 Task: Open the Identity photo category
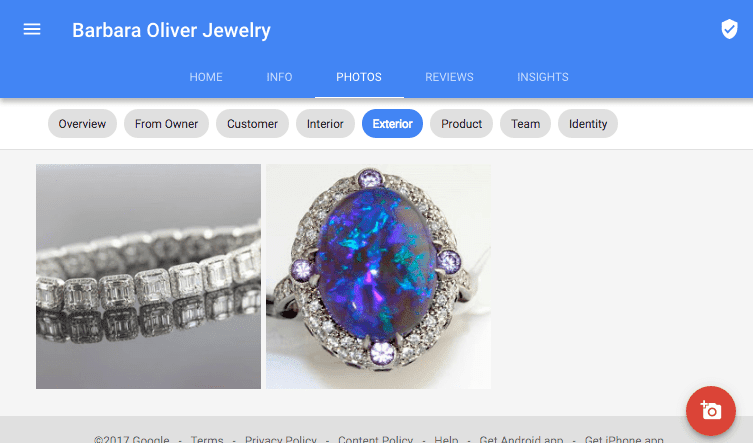point(588,124)
